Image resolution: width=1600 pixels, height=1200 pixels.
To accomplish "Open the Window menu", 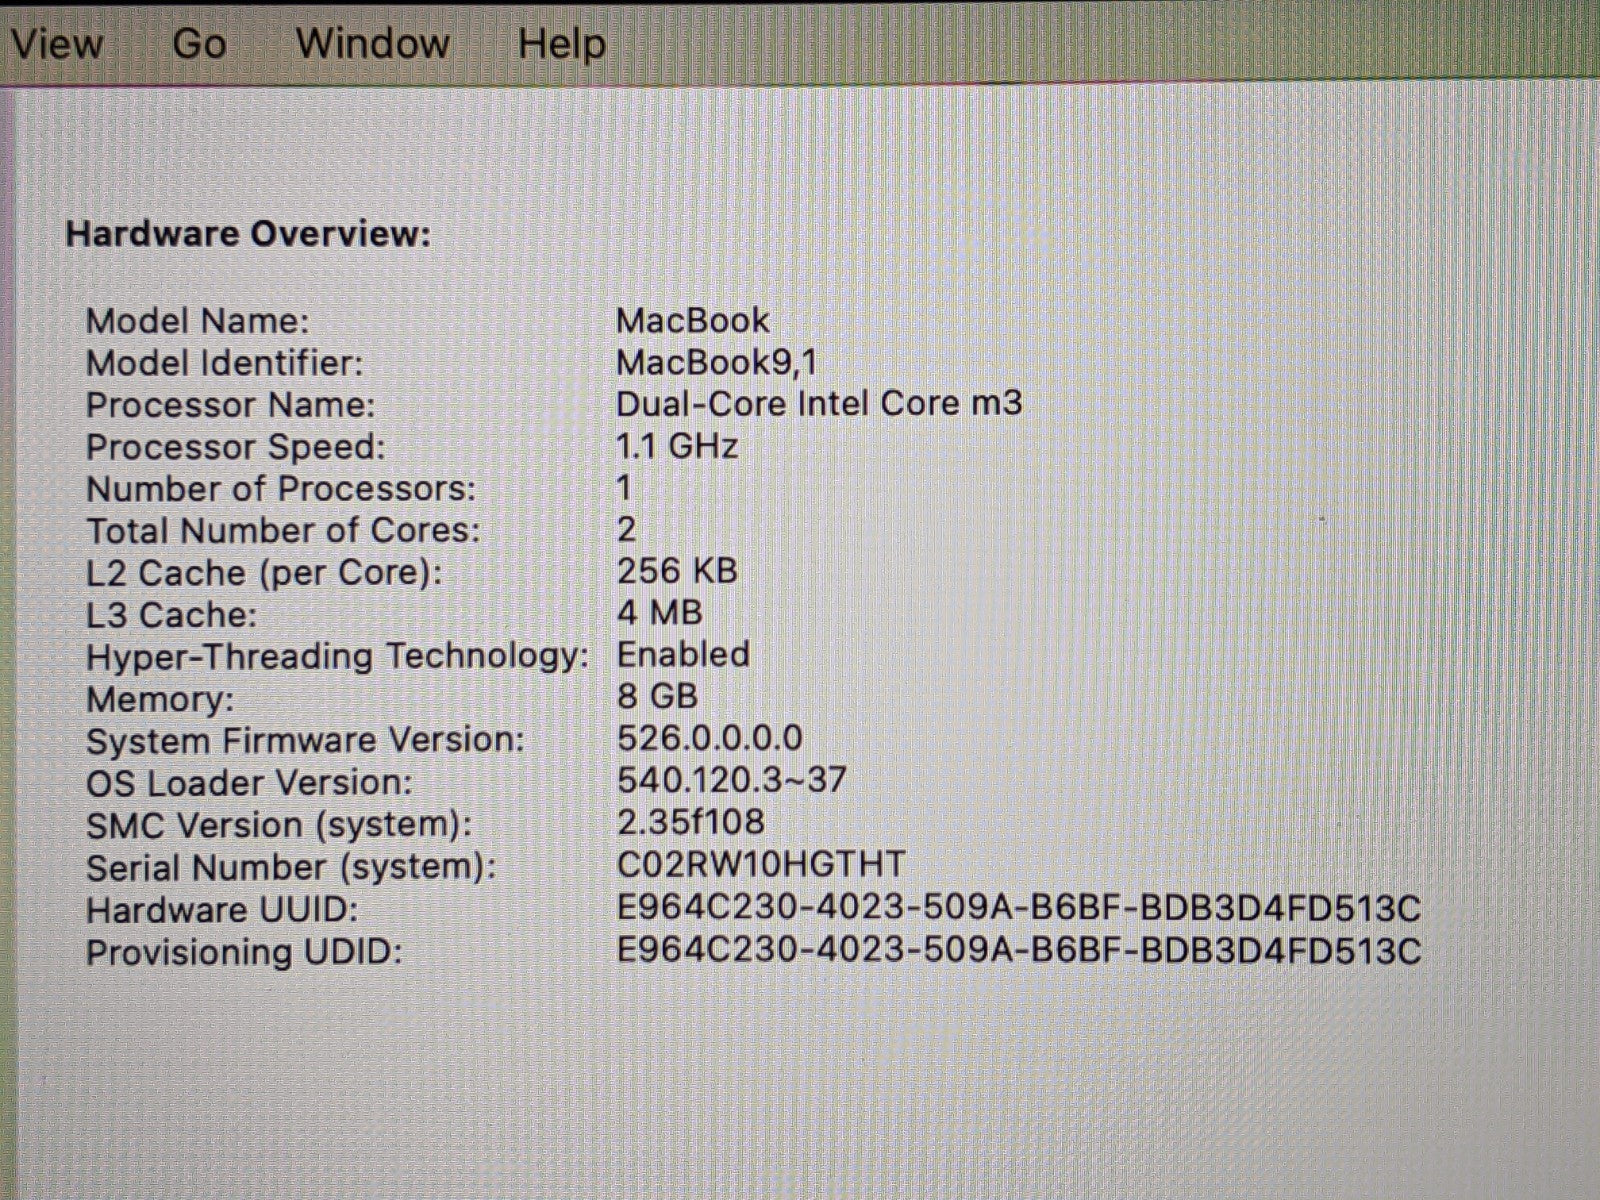I will (372, 44).
